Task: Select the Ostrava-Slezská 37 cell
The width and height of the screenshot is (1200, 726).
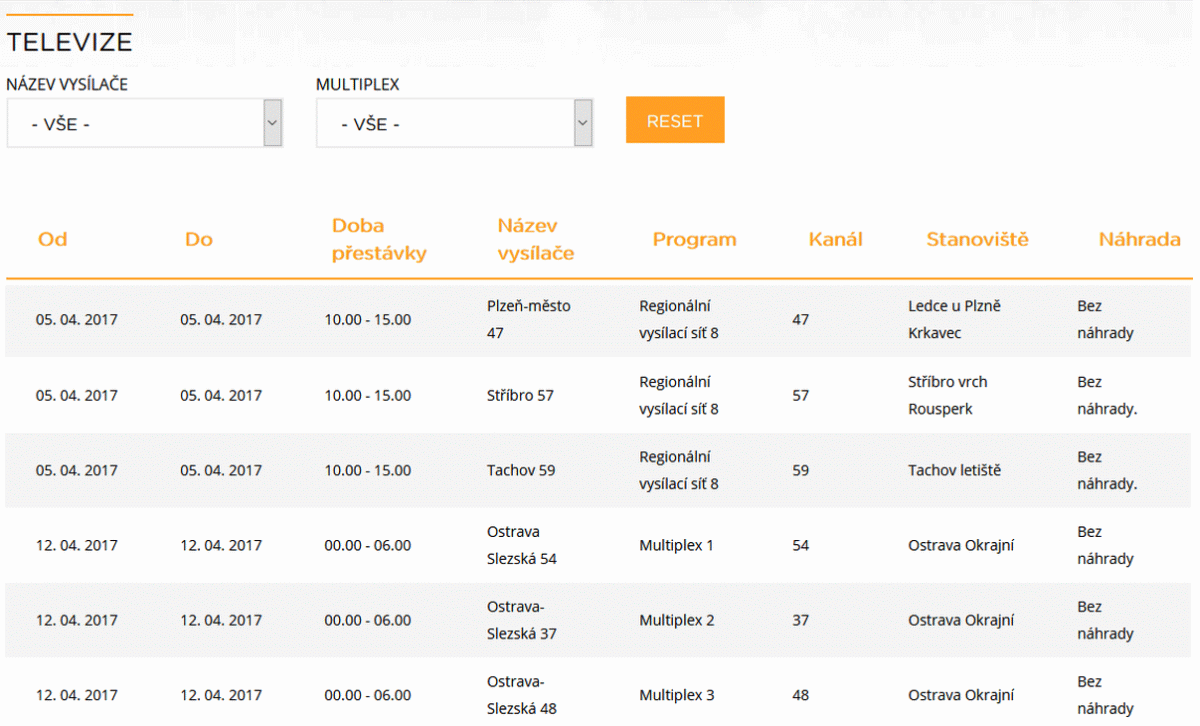Action: click(x=522, y=620)
